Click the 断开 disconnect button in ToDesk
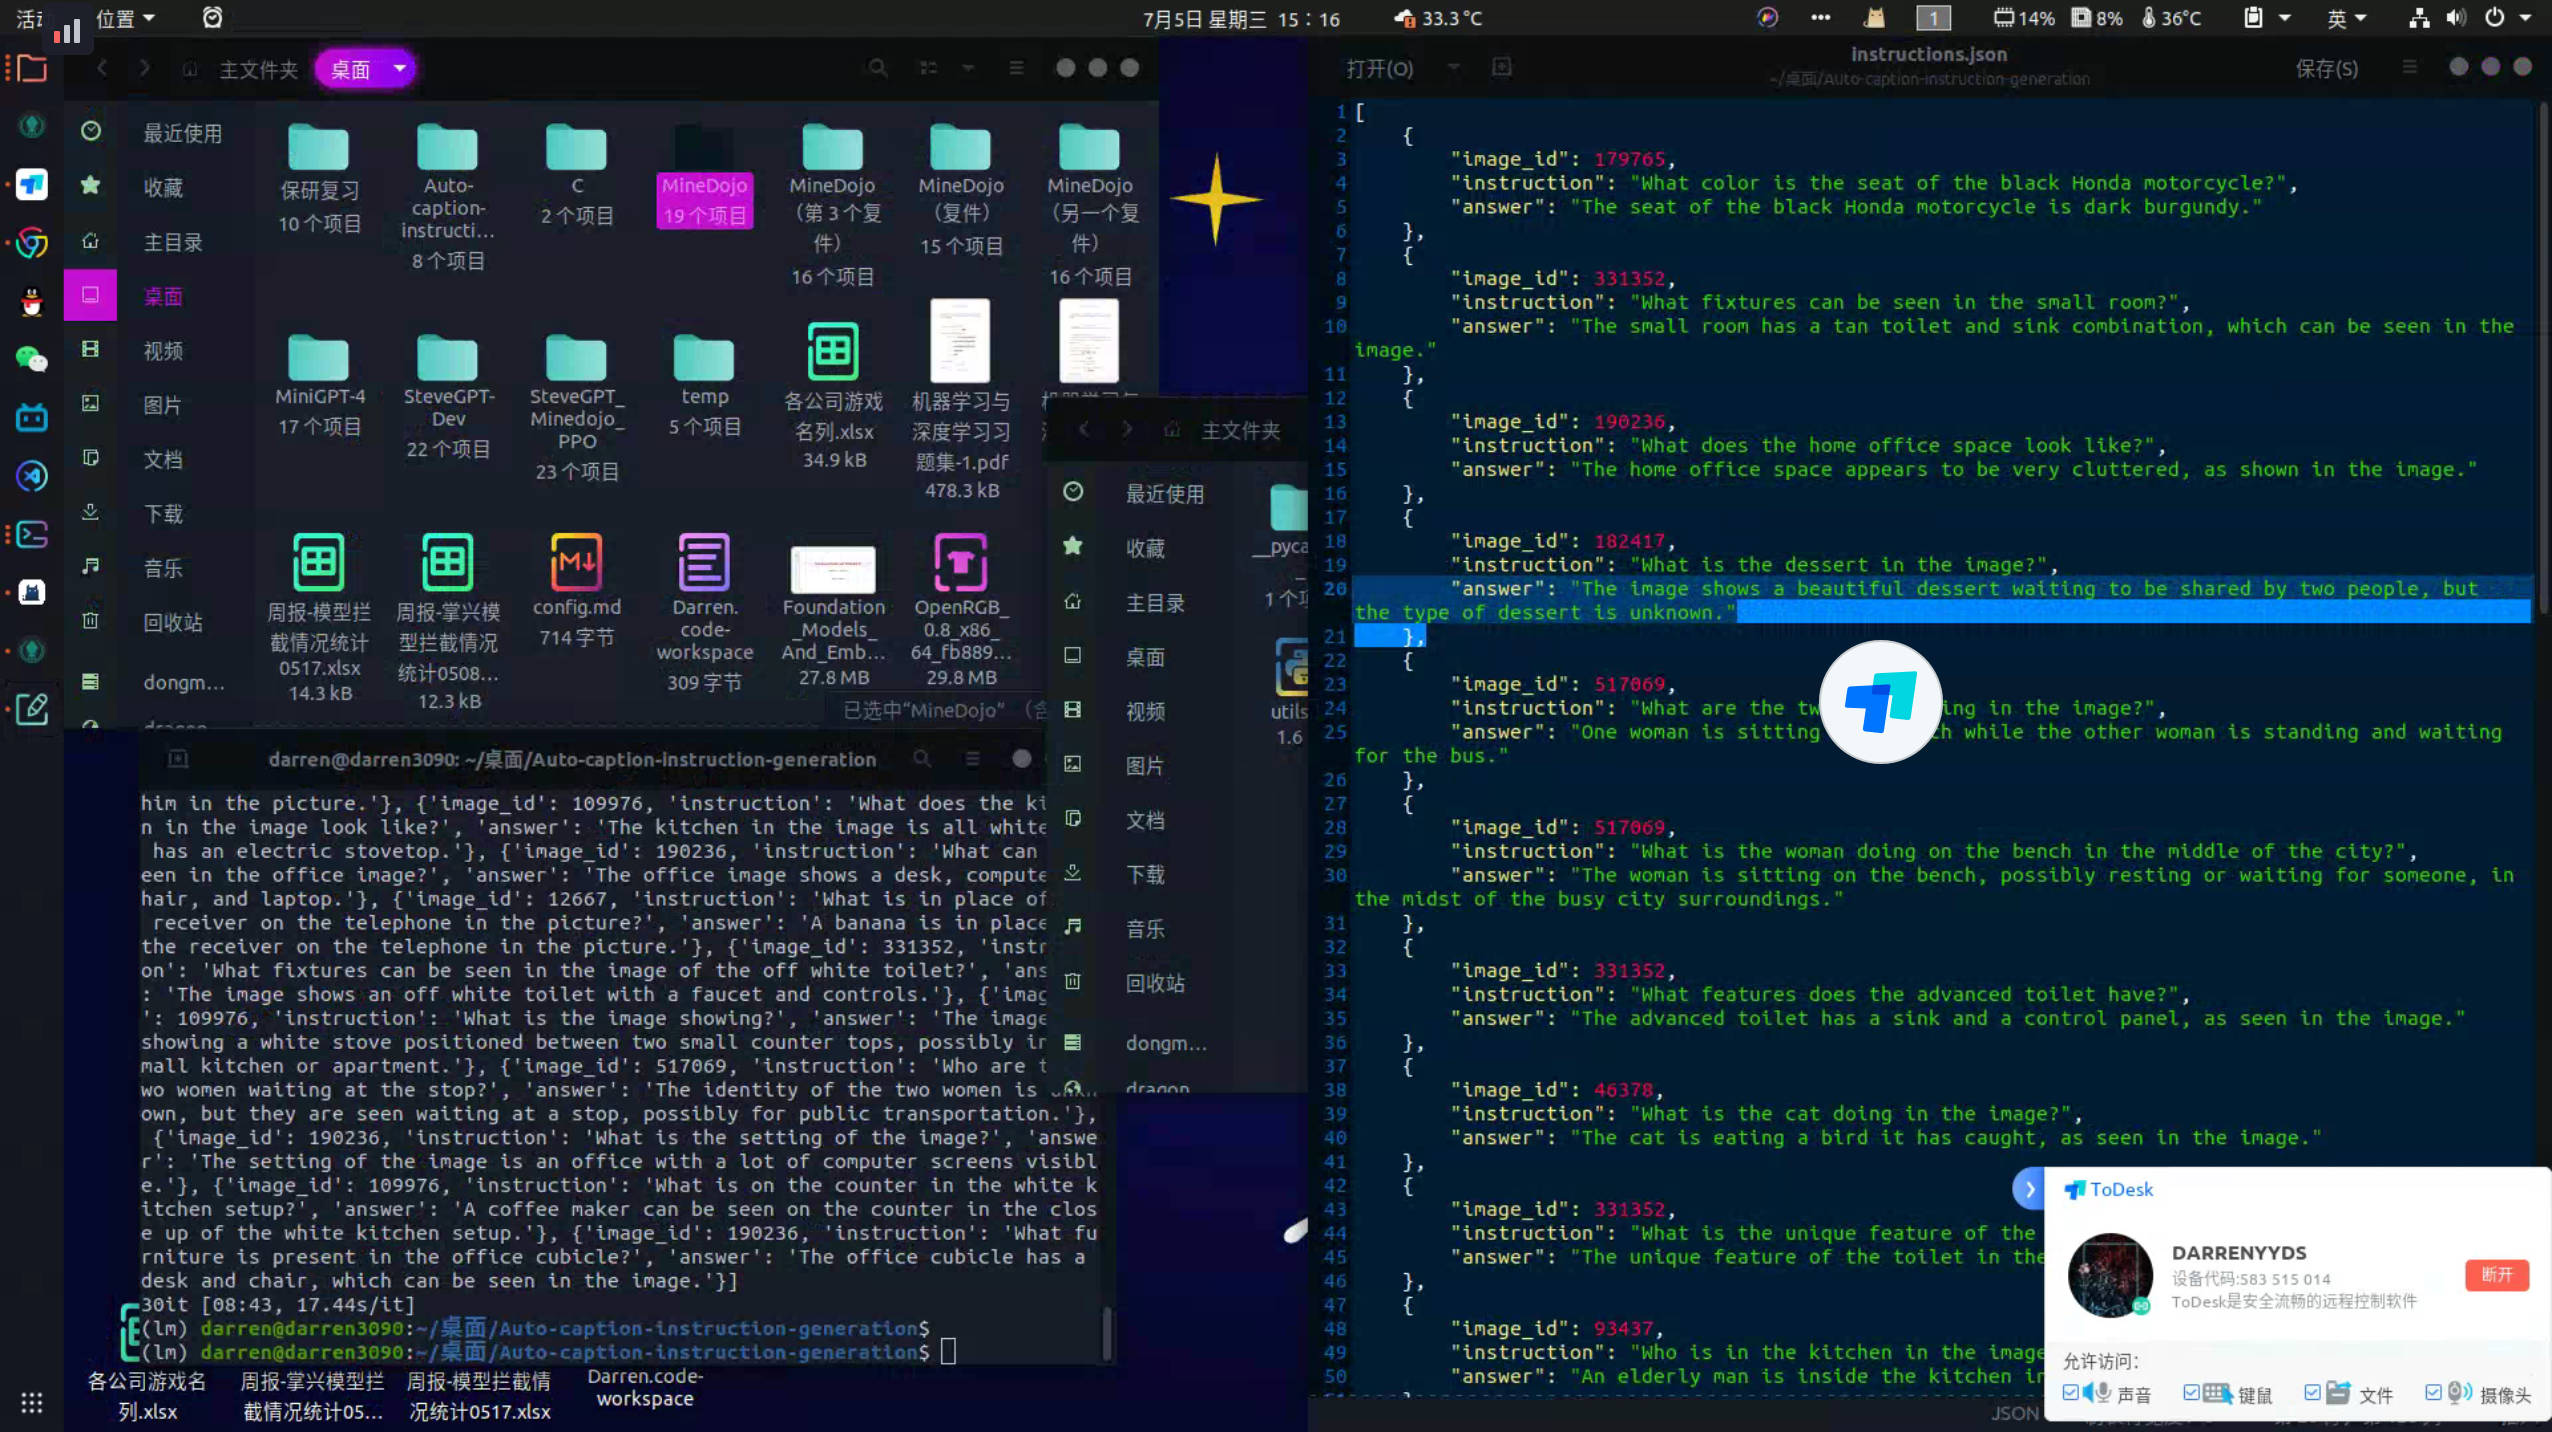The image size is (2552, 1432). pyautogui.click(x=2497, y=1275)
